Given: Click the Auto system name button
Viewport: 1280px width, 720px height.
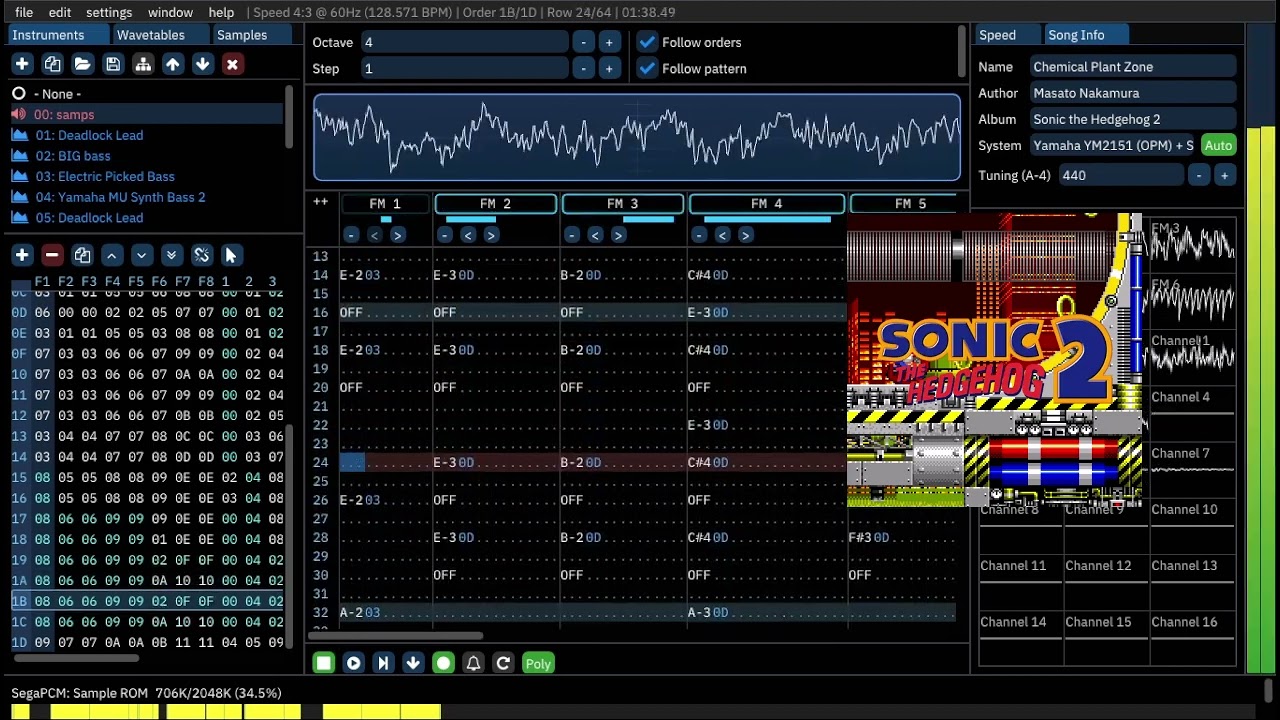Looking at the screenshot, I should point(1218,145).
